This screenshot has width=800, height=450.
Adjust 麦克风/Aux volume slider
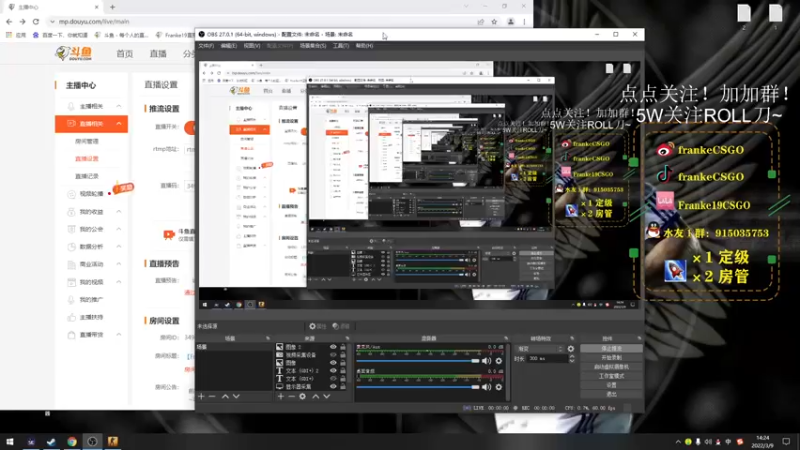(x=418, y=361)
